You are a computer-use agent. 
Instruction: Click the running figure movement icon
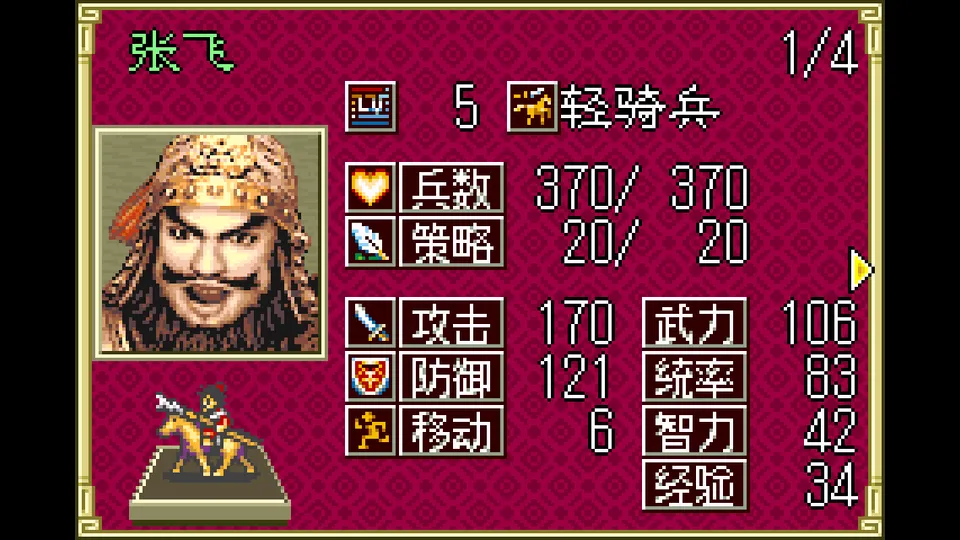coord(370,430)
